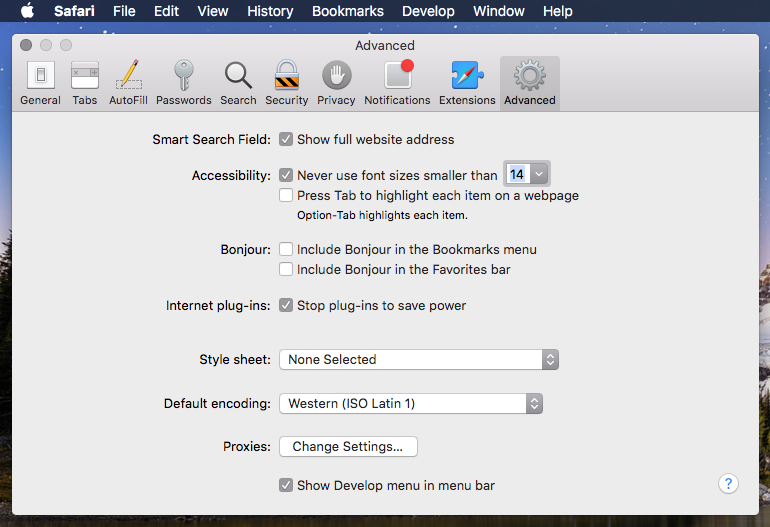770x527 pixels.
Task: Open the Tabs preferences pane
Action: point(84,83)
